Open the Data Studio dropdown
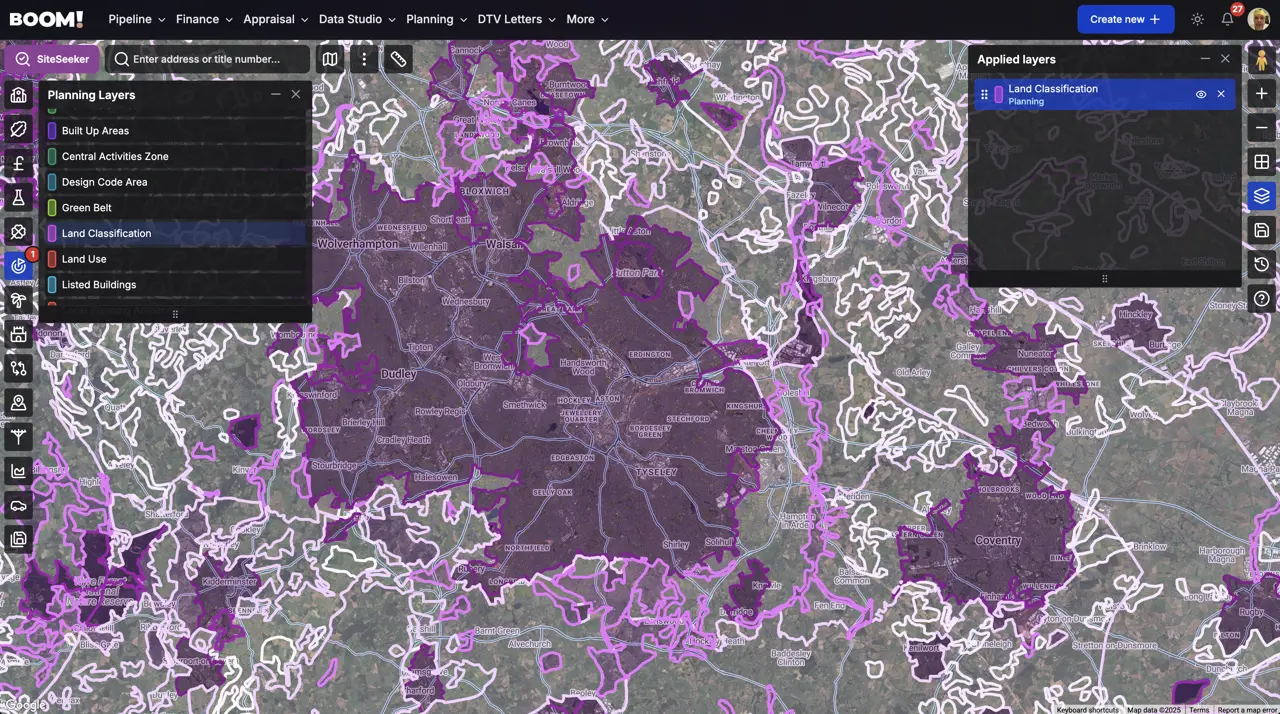Screen dimensions: 1280x714 point(357,19)
